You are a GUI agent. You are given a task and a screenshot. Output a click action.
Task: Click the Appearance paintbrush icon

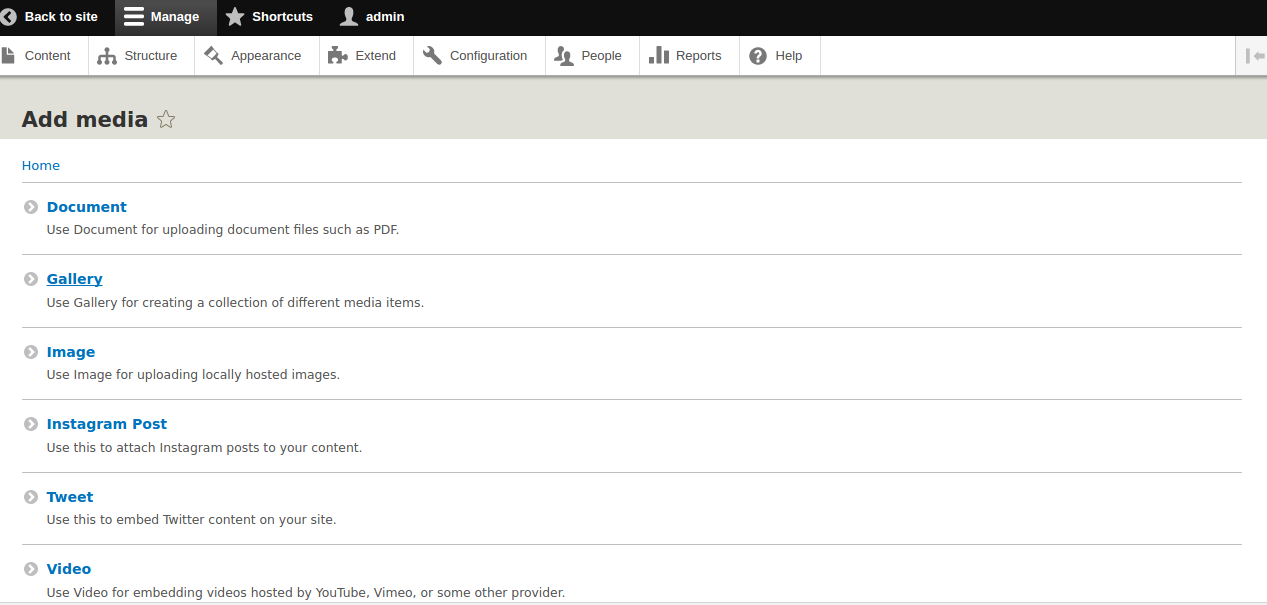[214, 56]
